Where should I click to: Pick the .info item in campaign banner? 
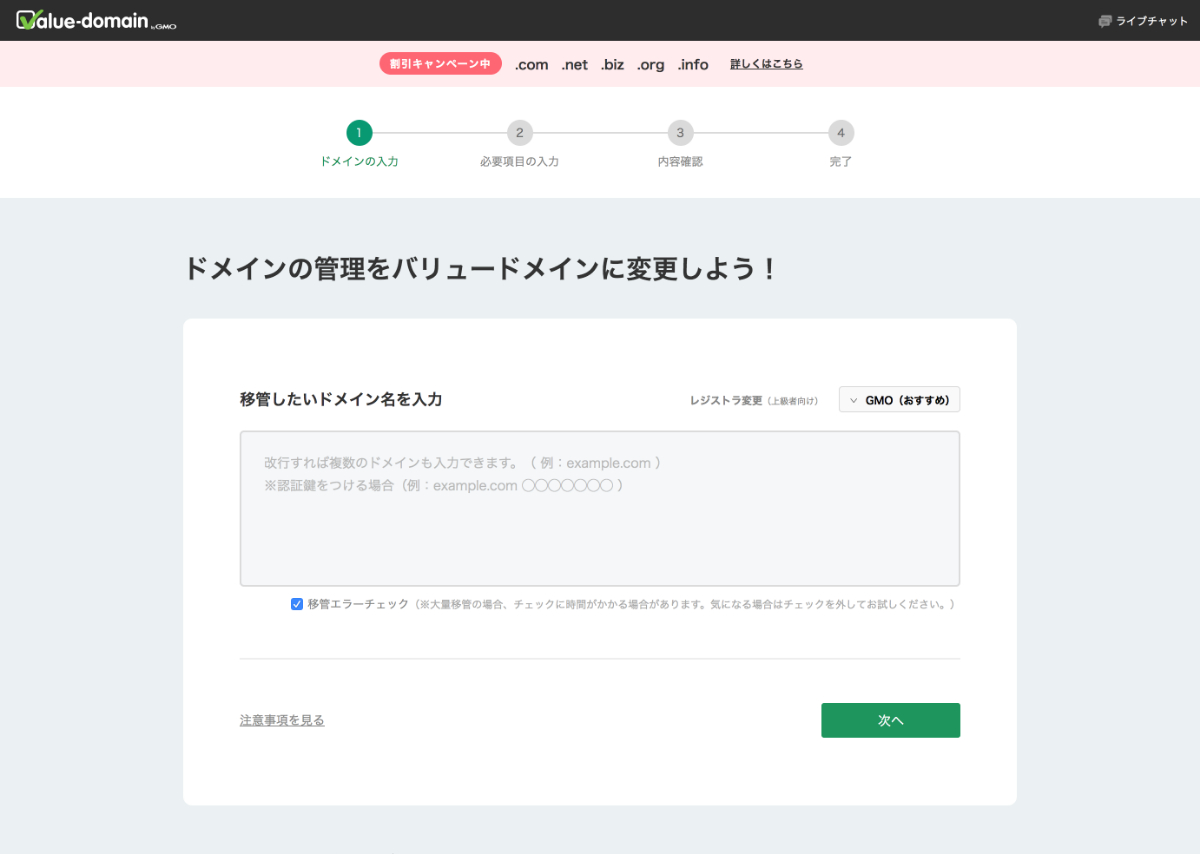pos(692,65)
